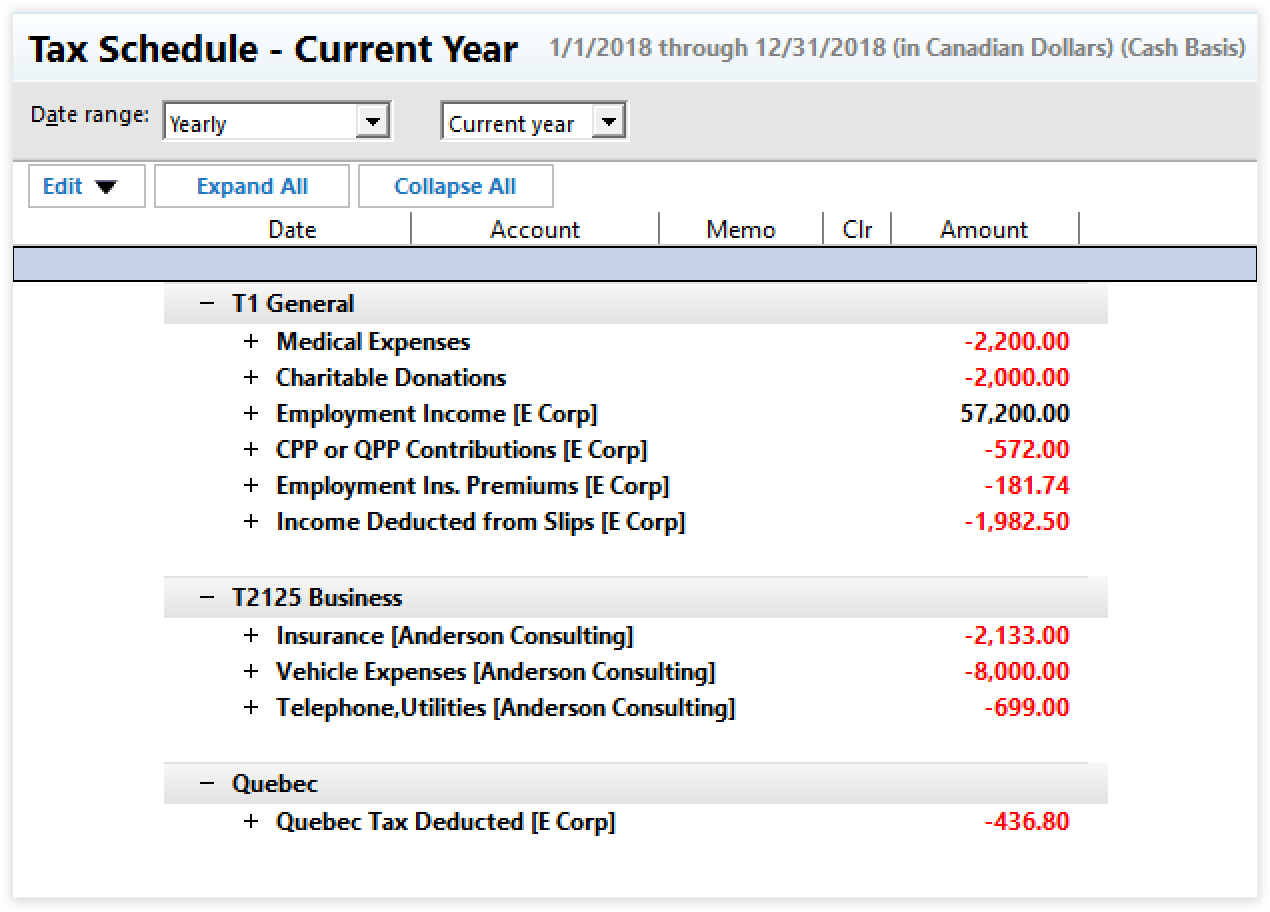
Task: Collapse the T2125 Business section
Action: [207, 598]
